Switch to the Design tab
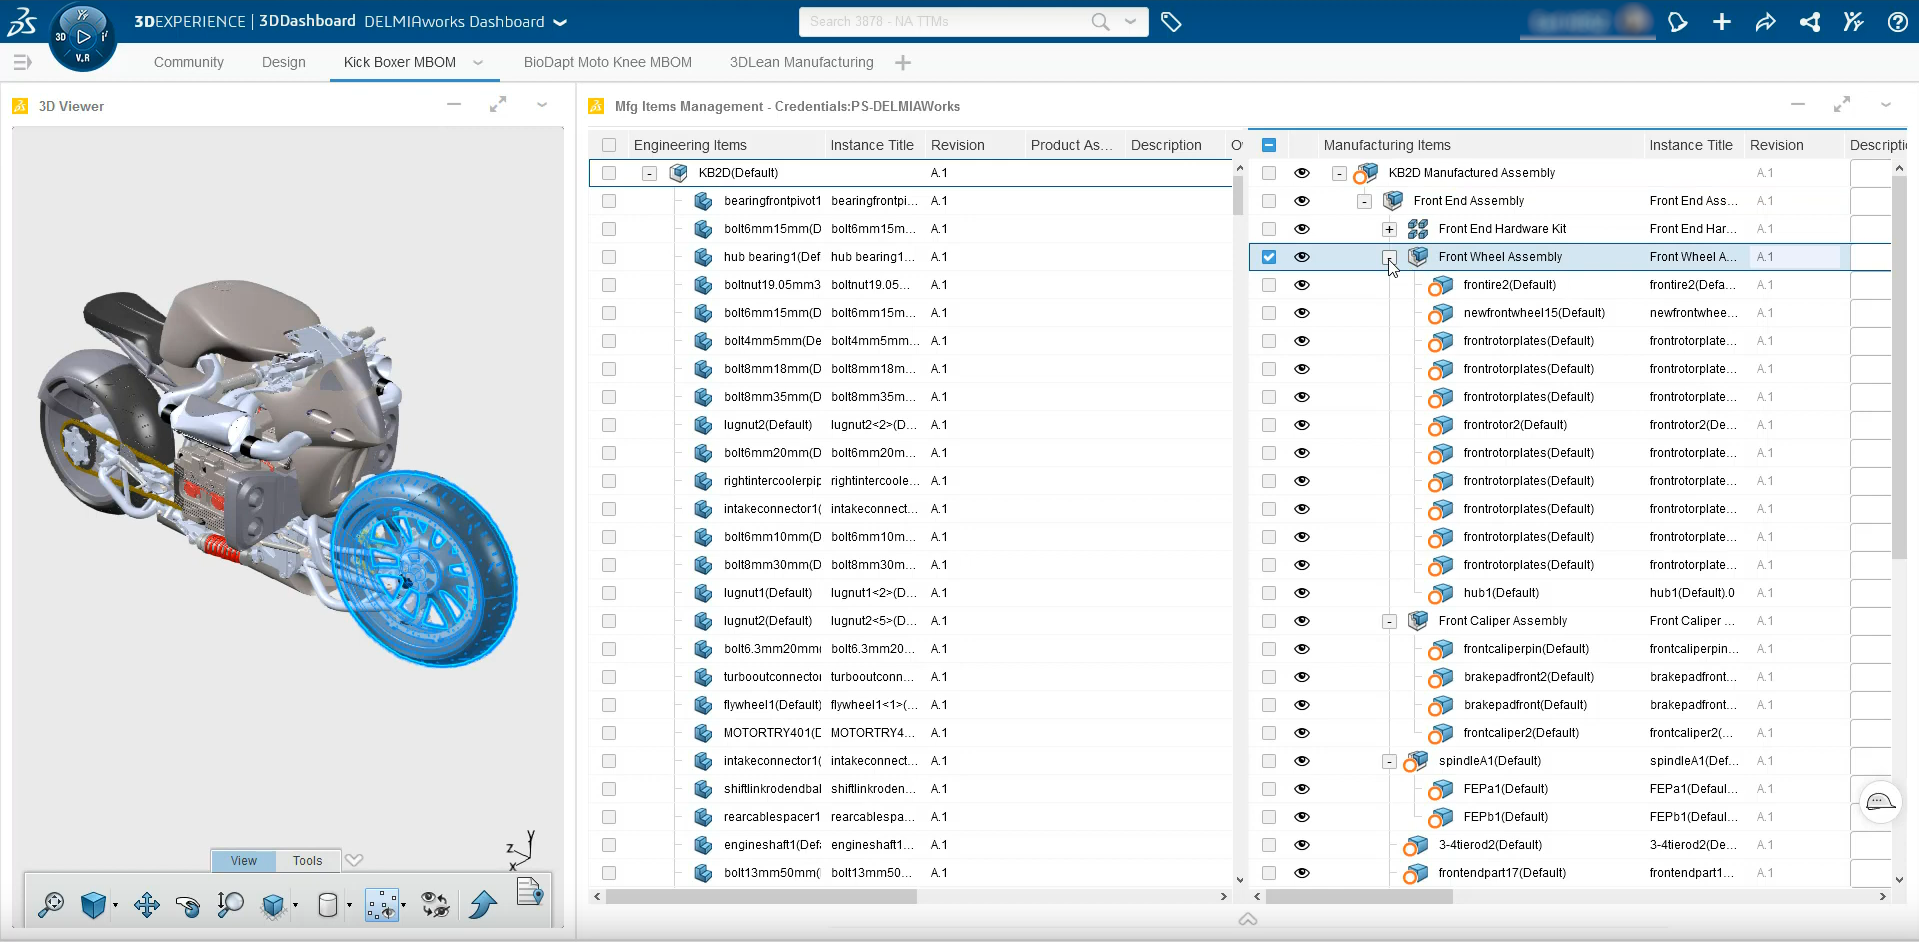Screen dimensions: 1919x942 [284, 62]
